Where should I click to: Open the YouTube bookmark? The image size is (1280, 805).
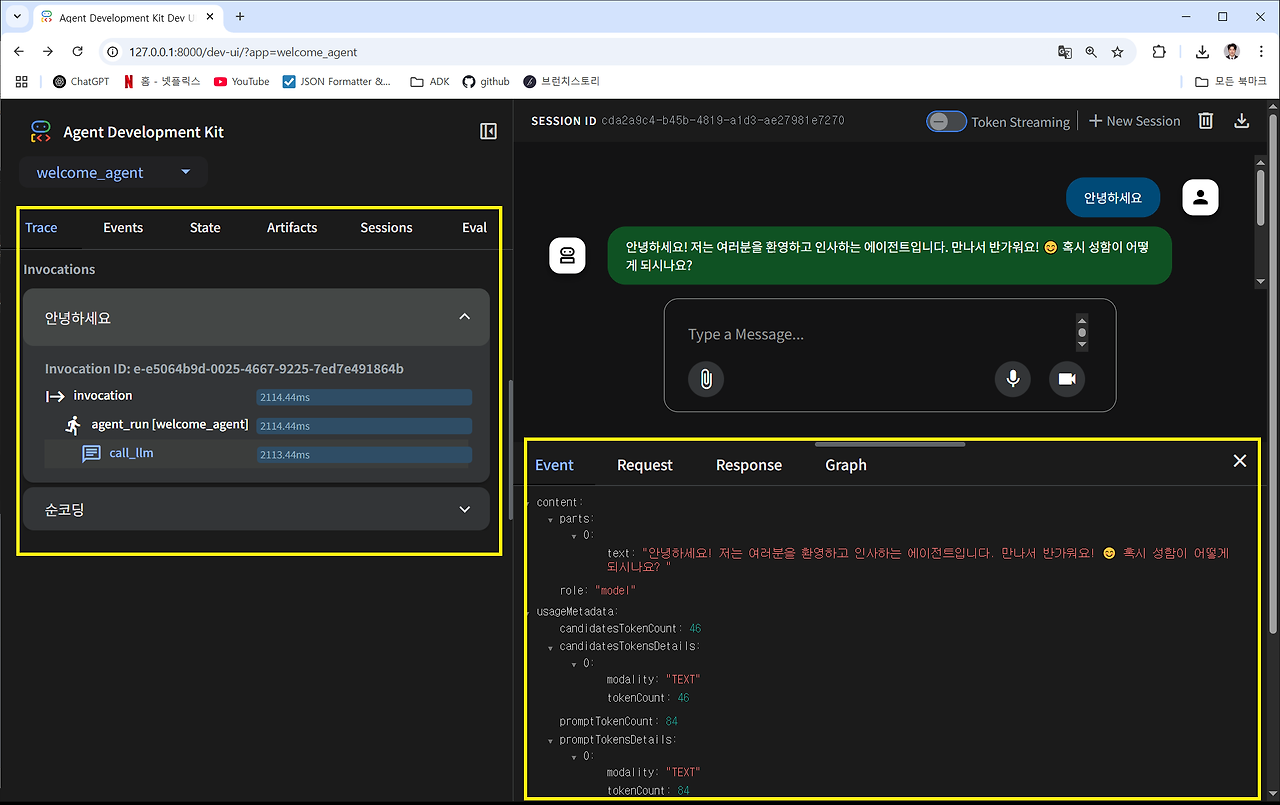pyautogui.click(x=242, y=82)
